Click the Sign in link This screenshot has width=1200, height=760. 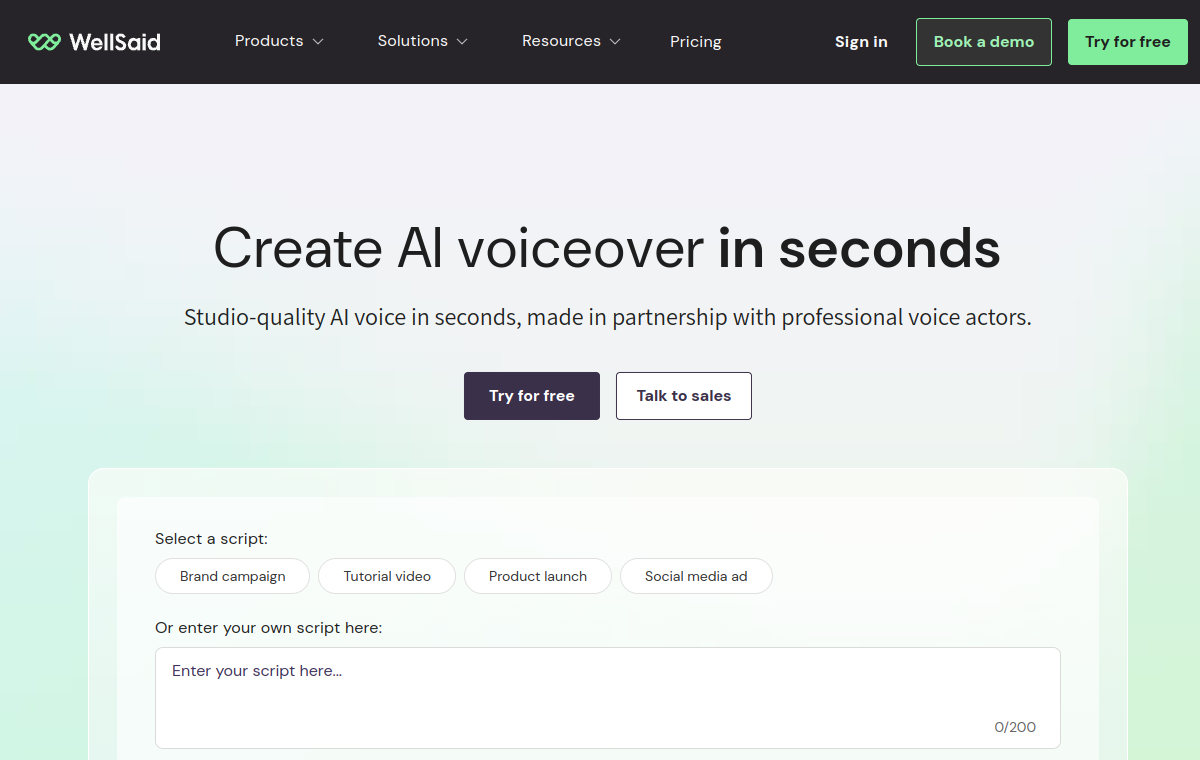coord(861,42)
